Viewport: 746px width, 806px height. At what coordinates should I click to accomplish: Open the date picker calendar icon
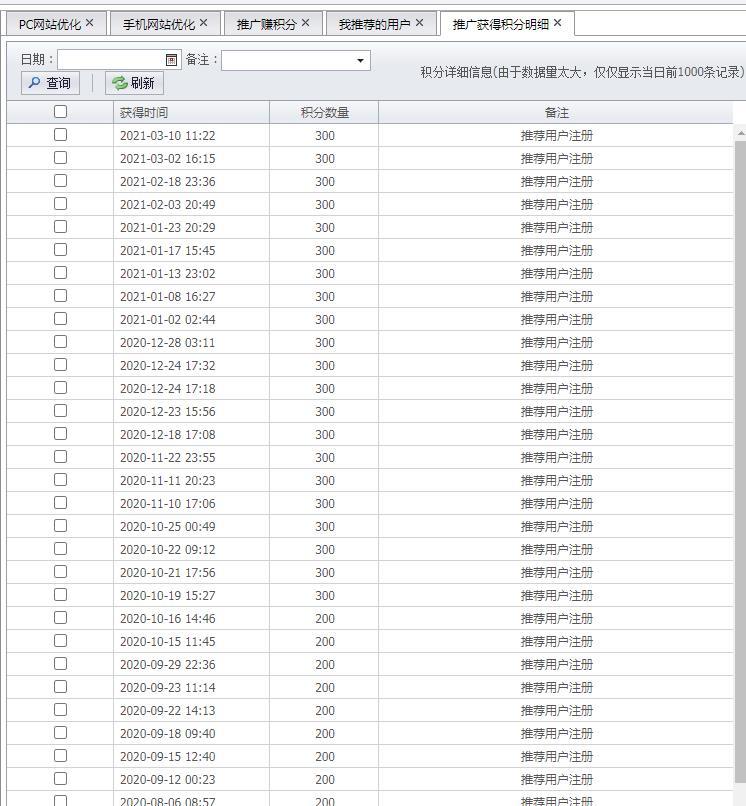(x=172, y=60)
